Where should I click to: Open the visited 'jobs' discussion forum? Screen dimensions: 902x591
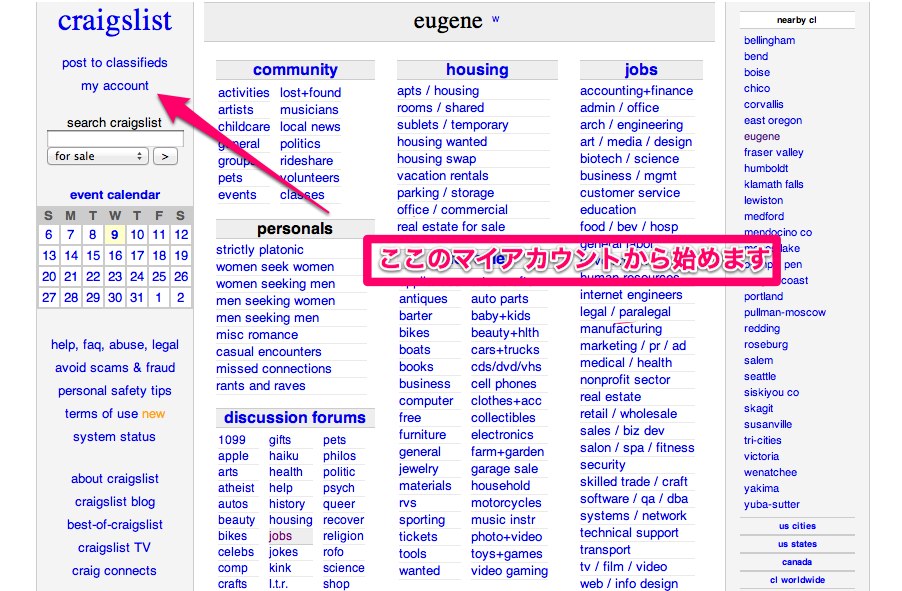pos(280,536)
